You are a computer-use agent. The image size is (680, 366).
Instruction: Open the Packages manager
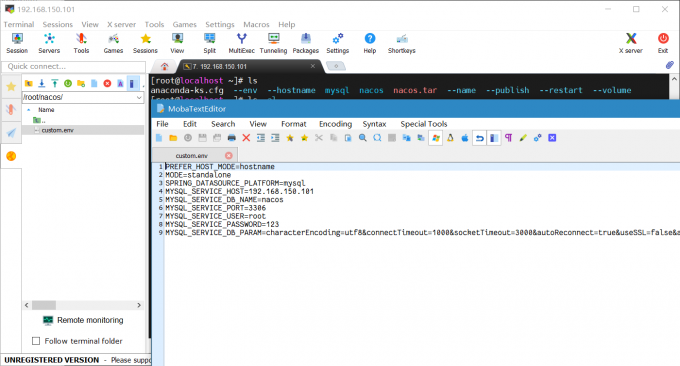point(306,43)
